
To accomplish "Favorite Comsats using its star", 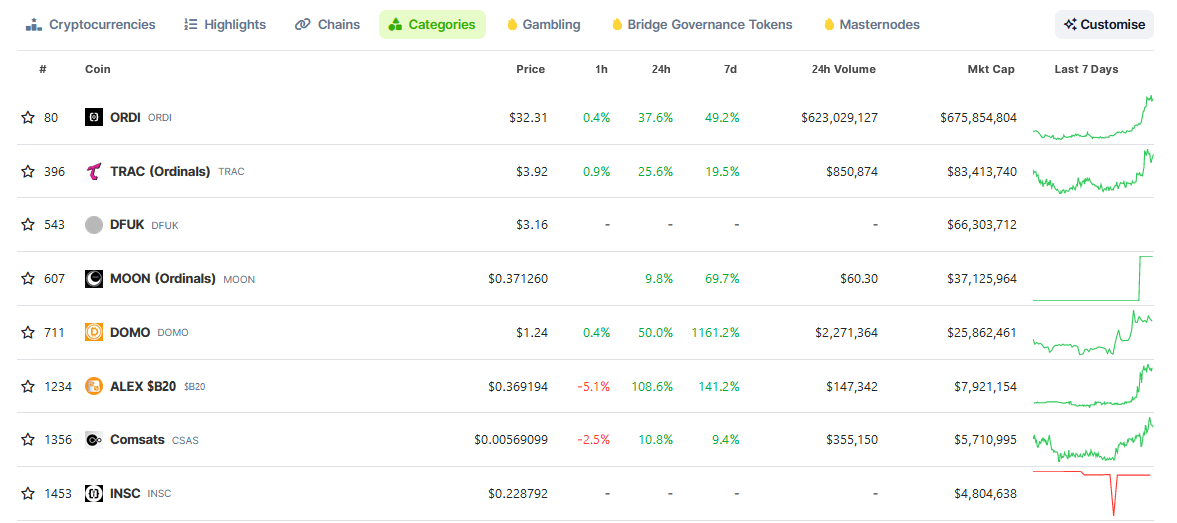I will pyautogui.click(x=28, y=439).
